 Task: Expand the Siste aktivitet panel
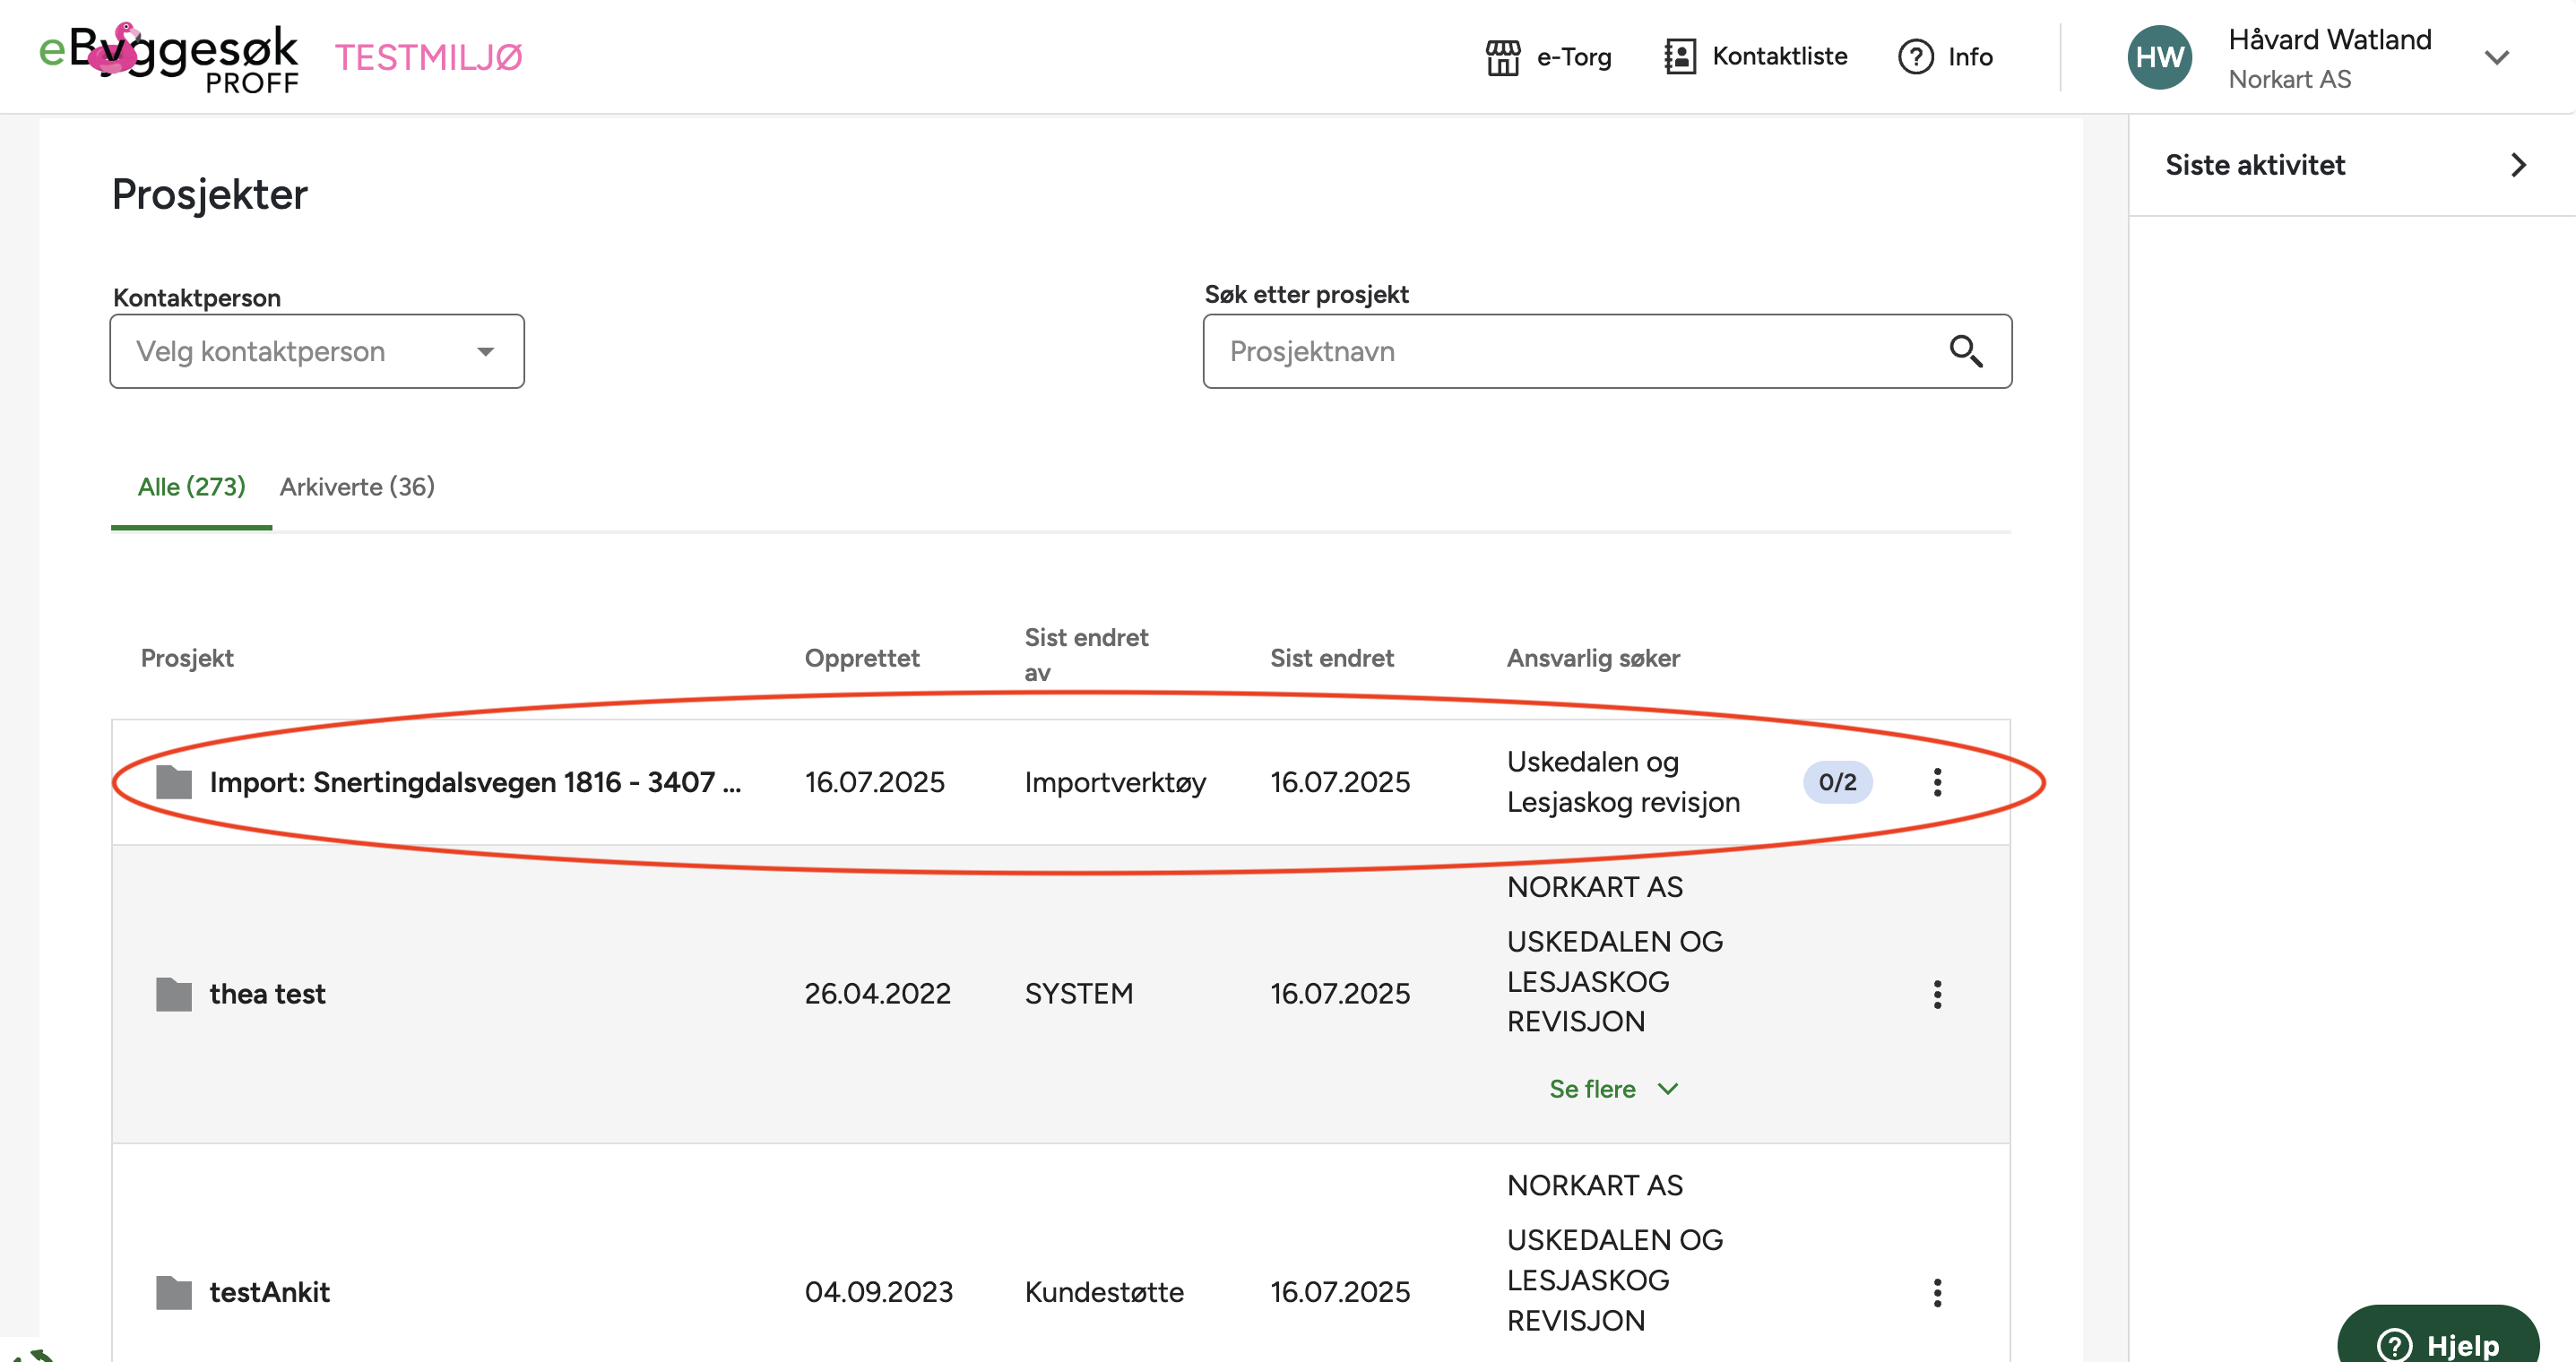click(2517, 165)
